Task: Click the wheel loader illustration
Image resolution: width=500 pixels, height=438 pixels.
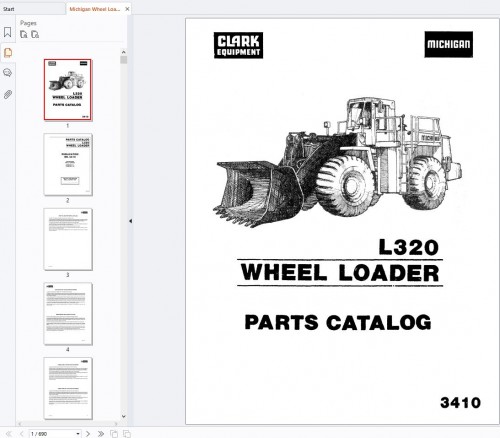Action: pyautogui.click(x=337, y=162)
